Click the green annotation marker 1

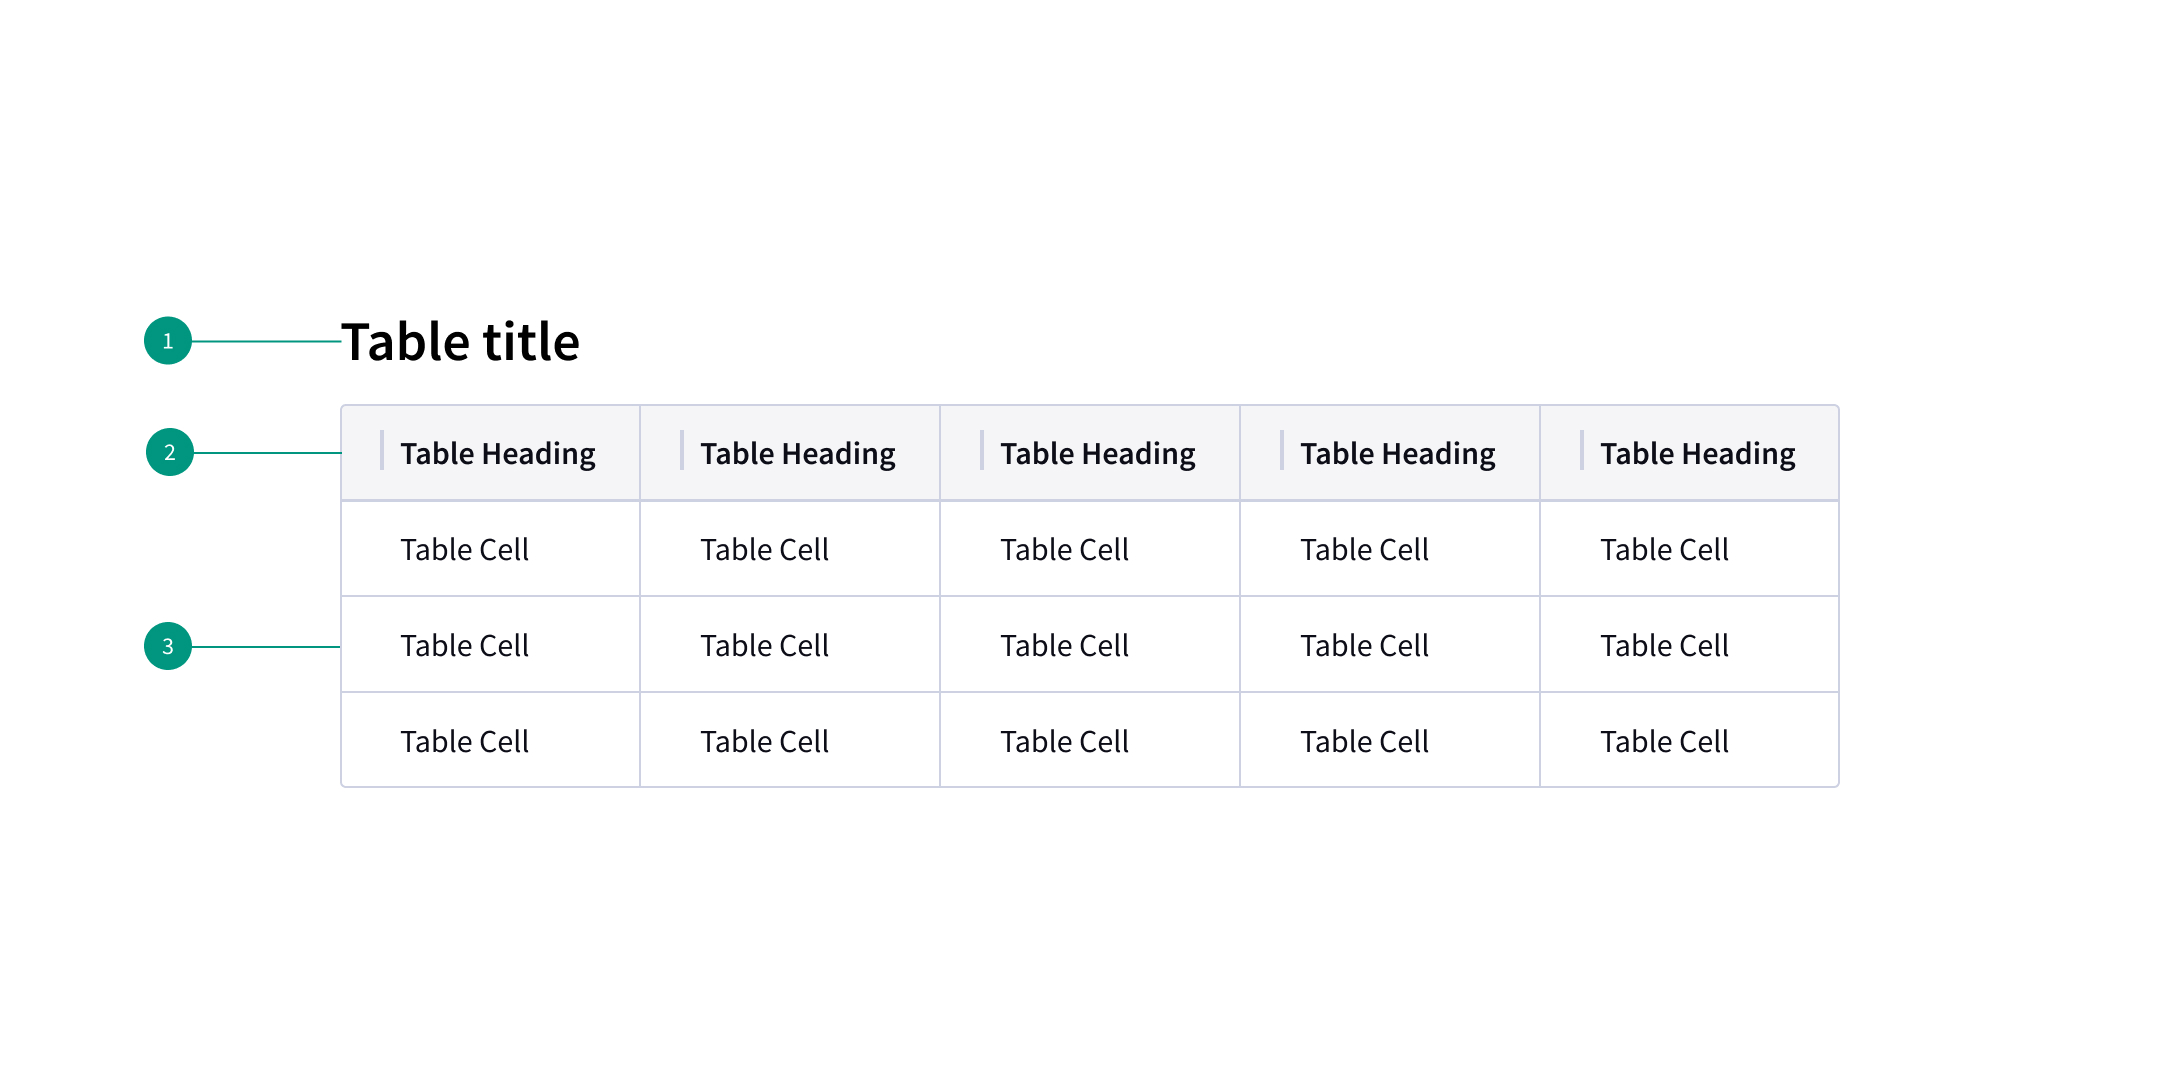click(x=168, y=341)
